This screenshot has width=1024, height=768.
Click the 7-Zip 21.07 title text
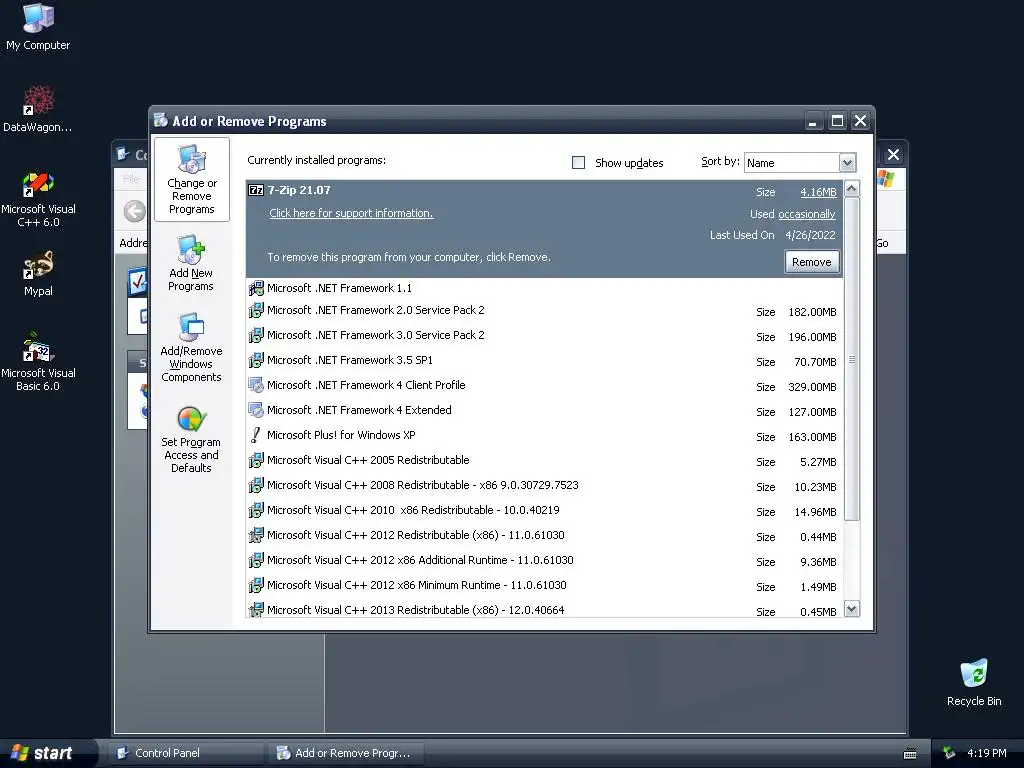[299, 190]
